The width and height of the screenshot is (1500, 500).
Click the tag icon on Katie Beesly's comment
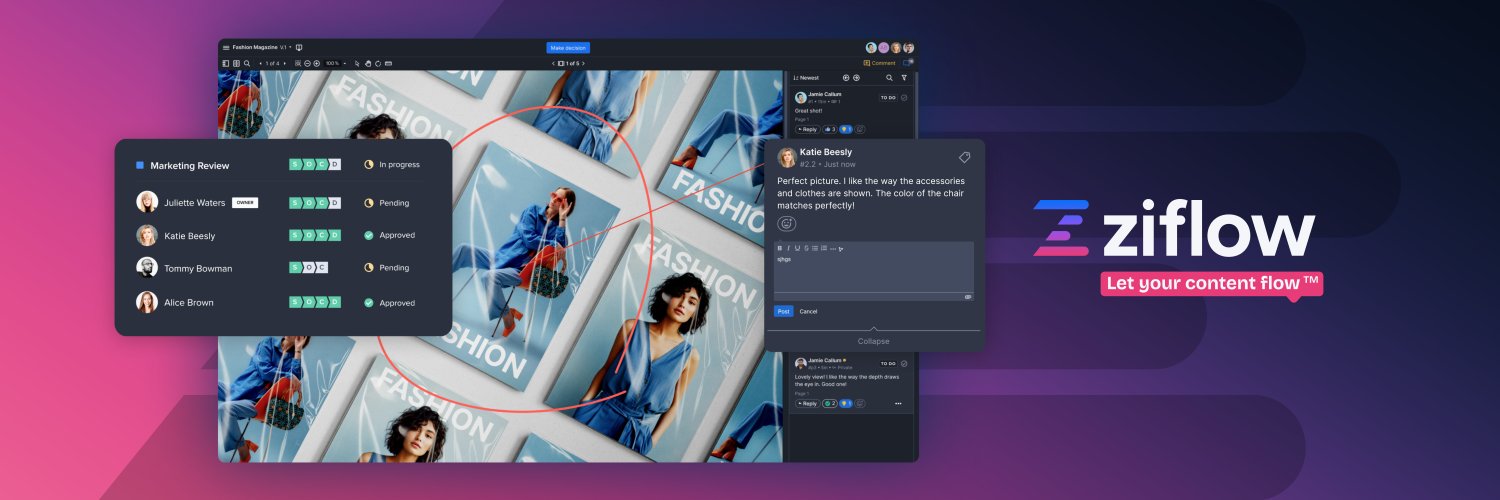pyautogui.click(x=964, y=157)
